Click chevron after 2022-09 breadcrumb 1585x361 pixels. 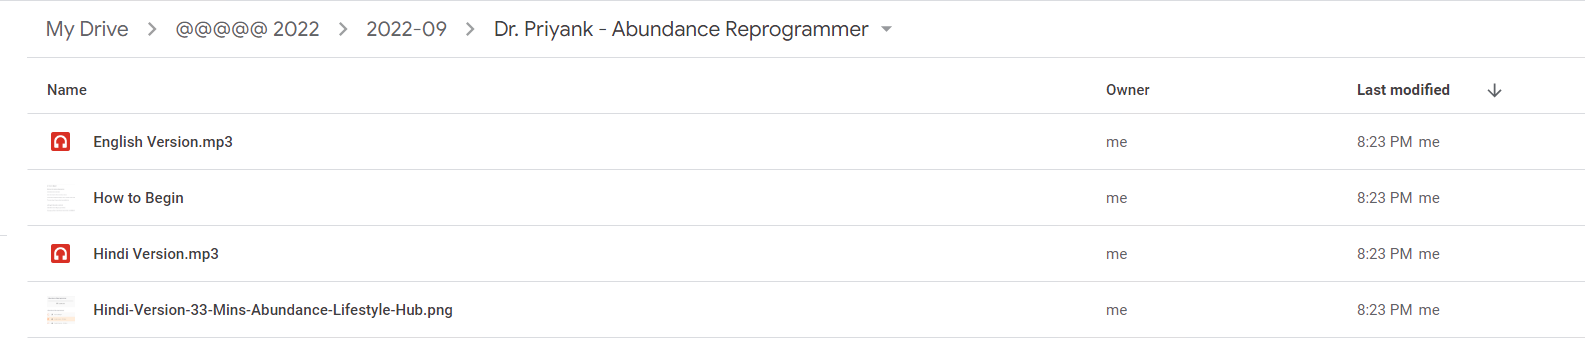point(470,30)
